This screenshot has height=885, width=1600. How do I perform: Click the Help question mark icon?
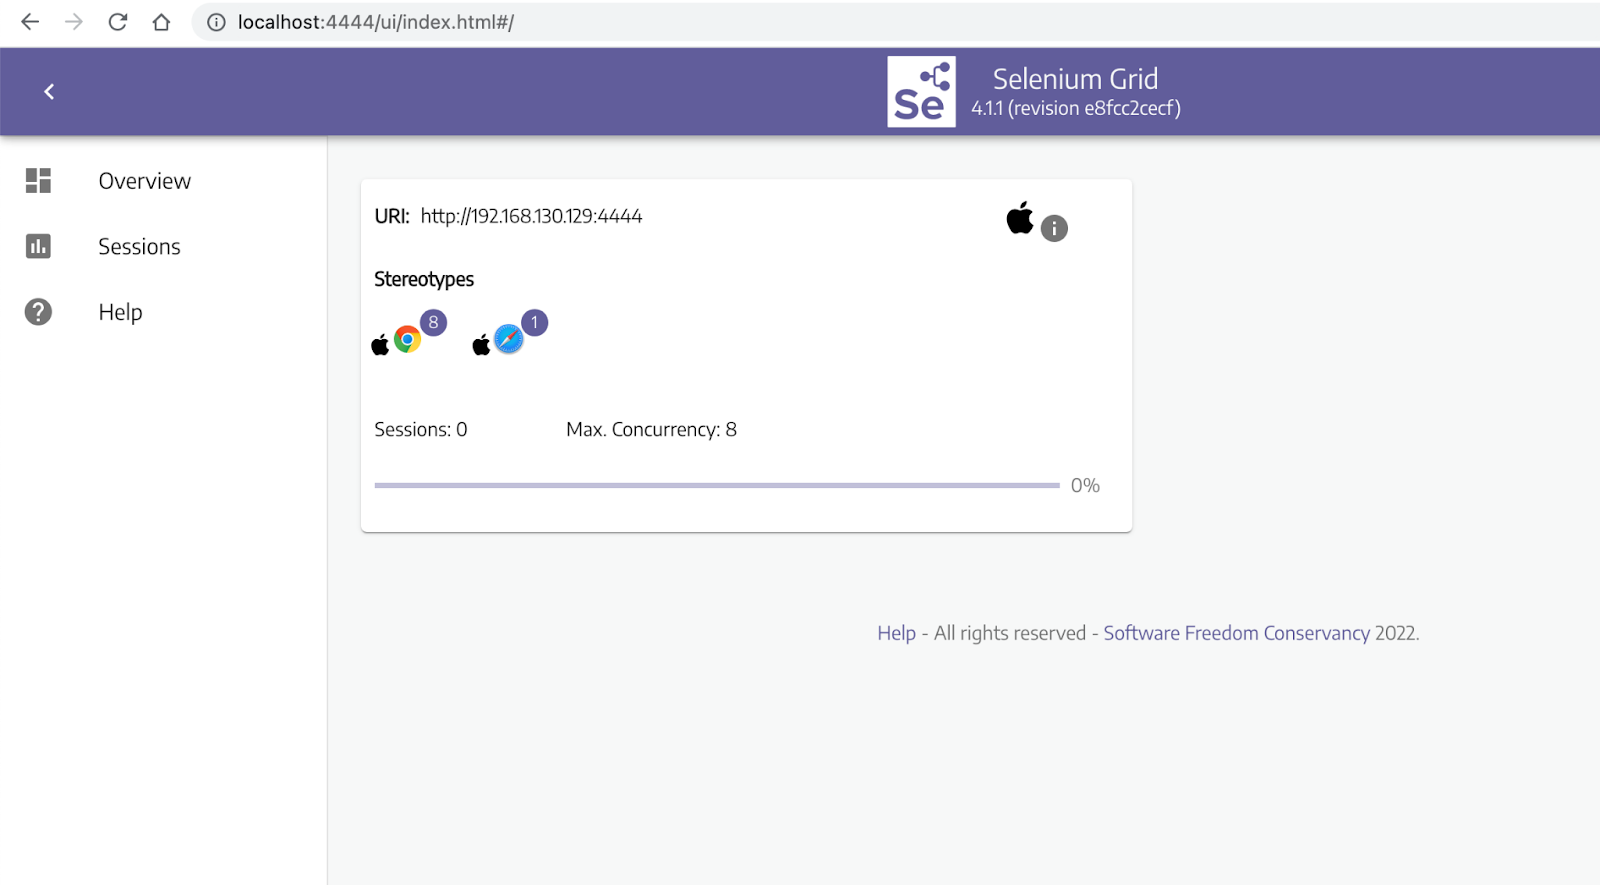(x=38, y=312)
